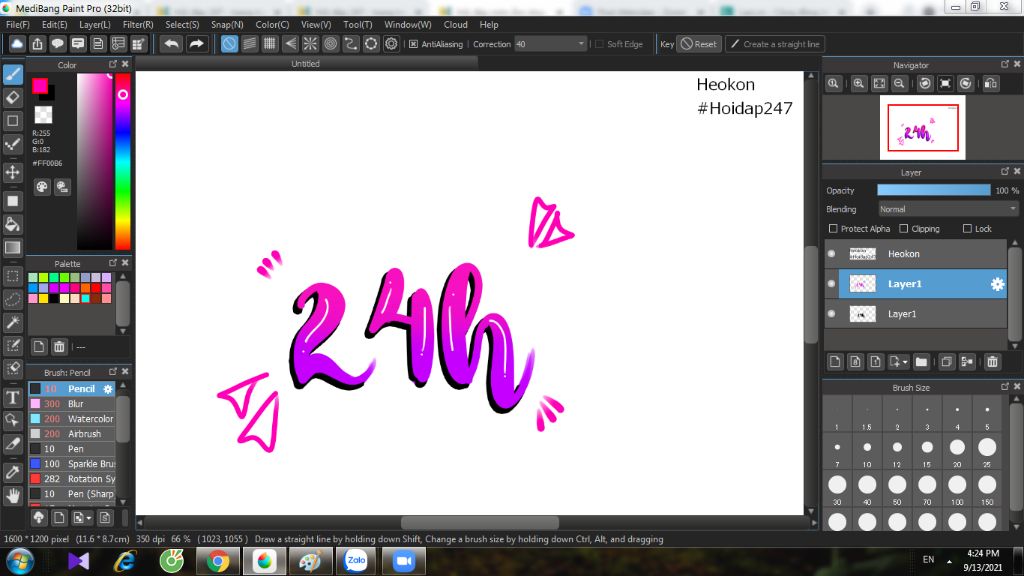Enable layer Lock checkbox
Image resolution: width=1024 pixels, height=576 pixels.
click(967, 229)
